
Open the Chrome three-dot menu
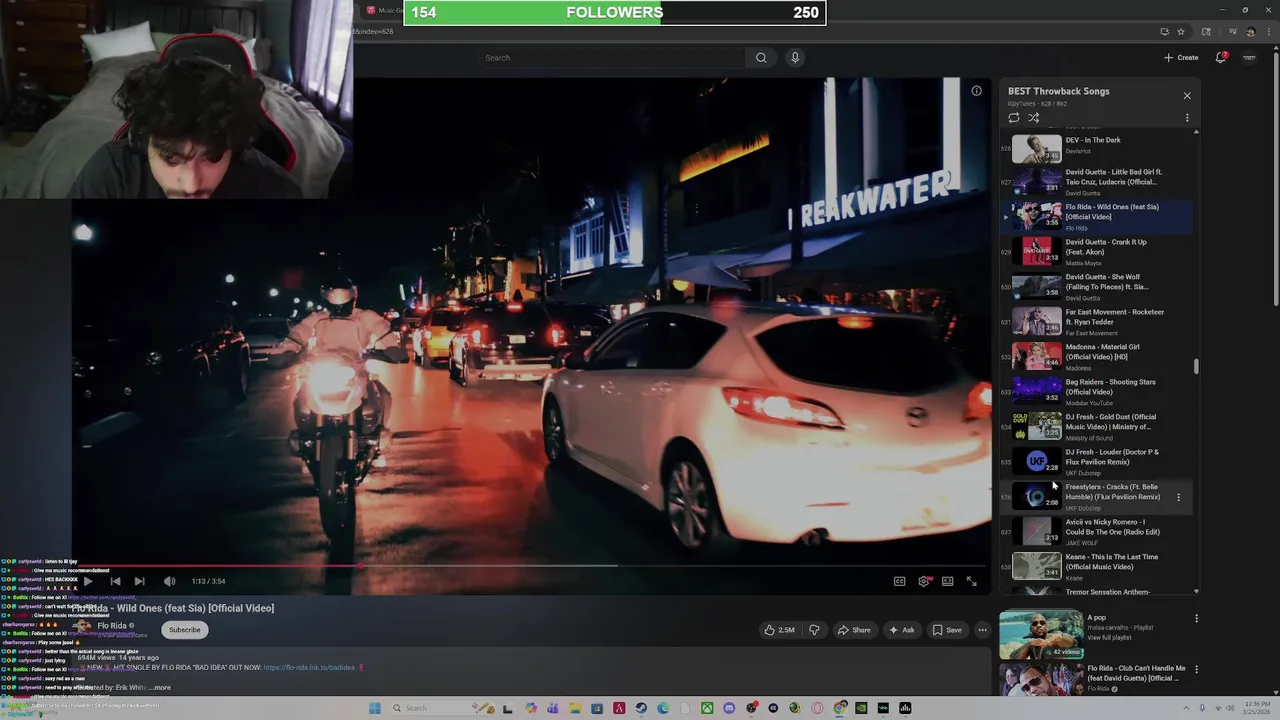click(1267, 32)
